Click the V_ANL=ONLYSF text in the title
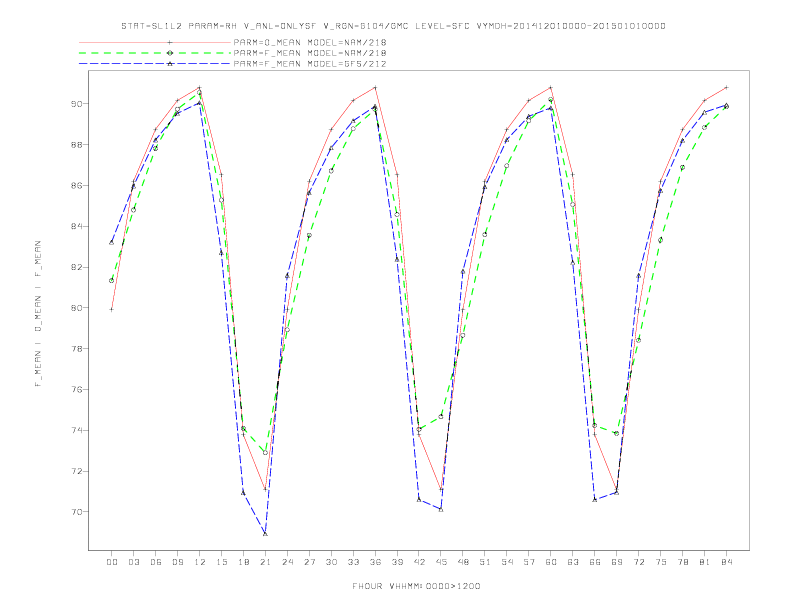 (x=279, y=26)
